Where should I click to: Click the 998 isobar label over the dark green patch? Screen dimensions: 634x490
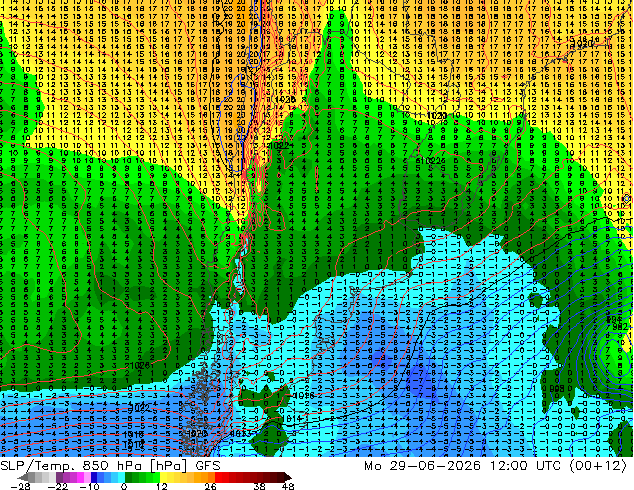click(557, 388)
